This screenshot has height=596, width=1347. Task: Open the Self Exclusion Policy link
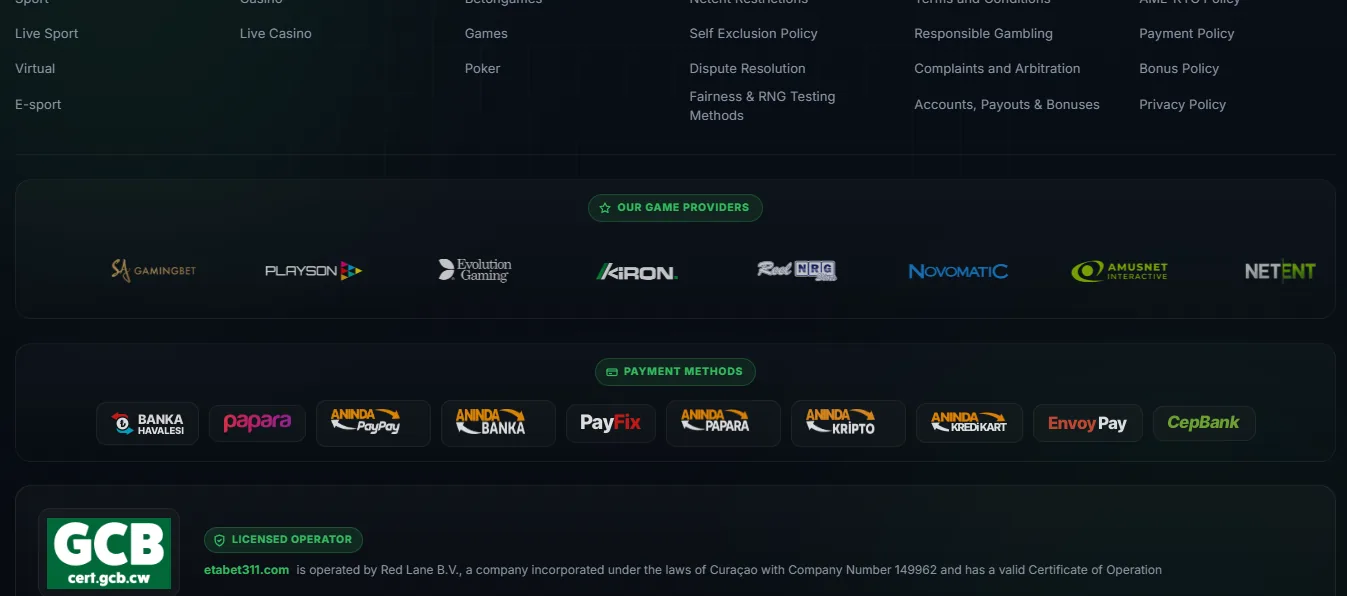753,34
